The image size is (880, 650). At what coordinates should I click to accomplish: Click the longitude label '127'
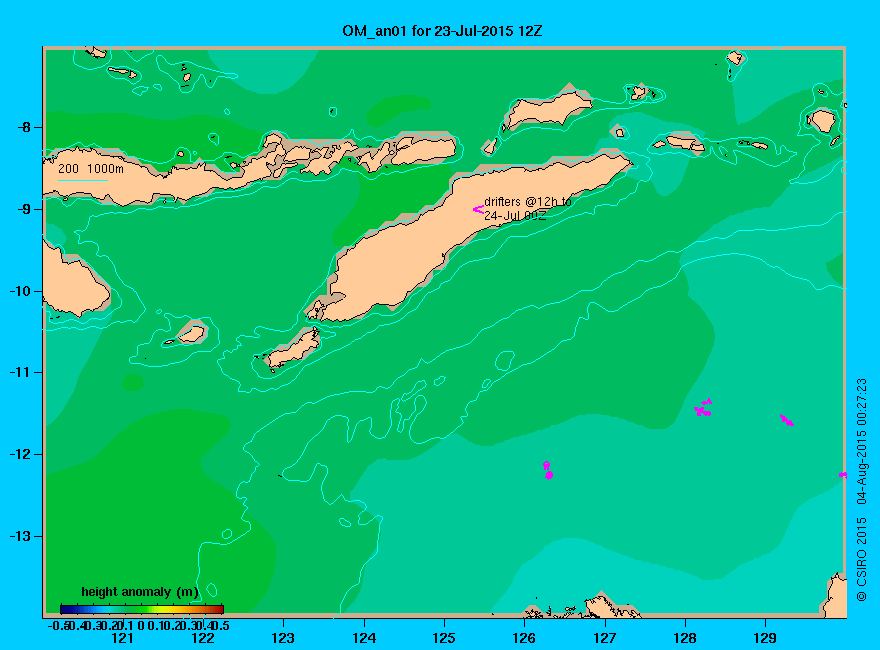click(x=604, y=638)
